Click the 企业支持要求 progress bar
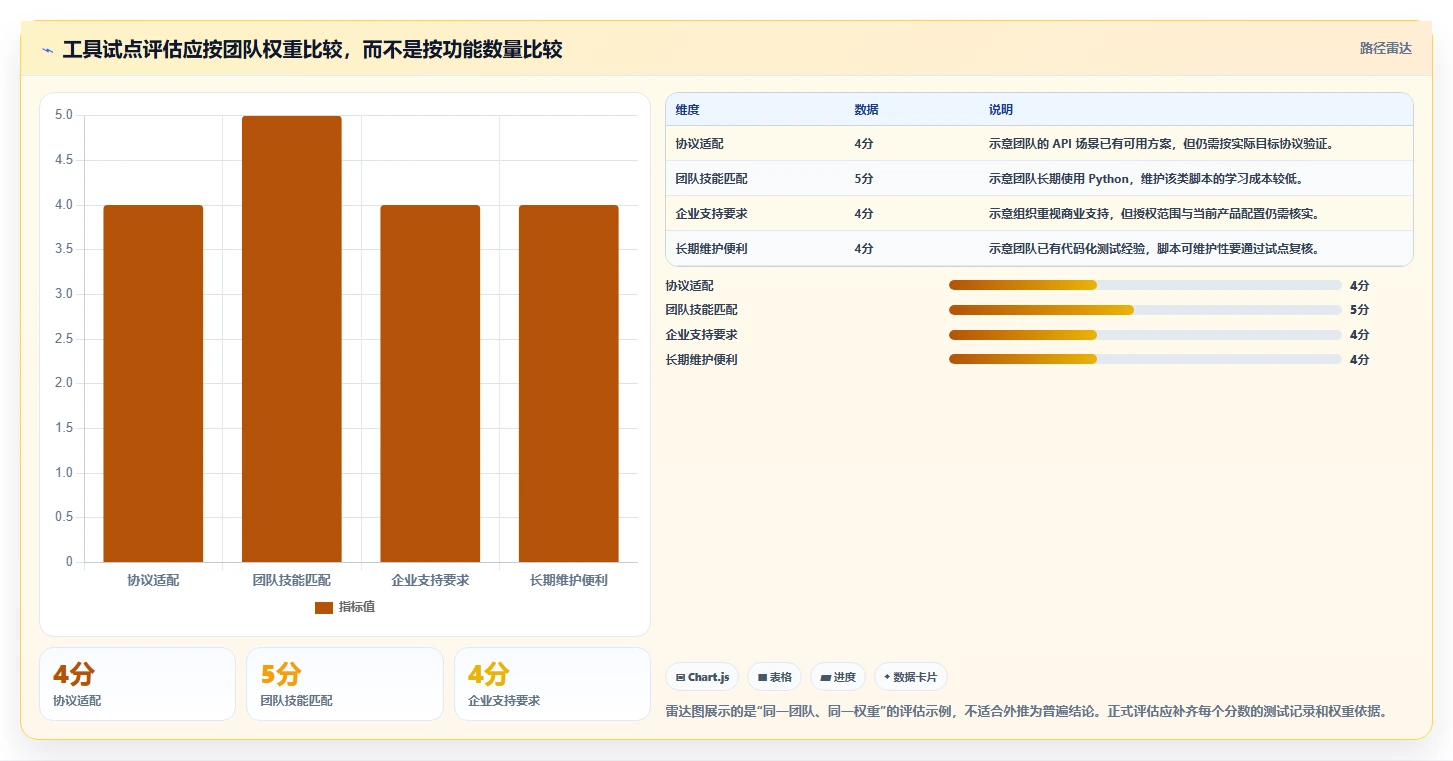Image resolution: width=1453 pixels, height=761 pixels. pyautogui.click(x=1145, y=334)
